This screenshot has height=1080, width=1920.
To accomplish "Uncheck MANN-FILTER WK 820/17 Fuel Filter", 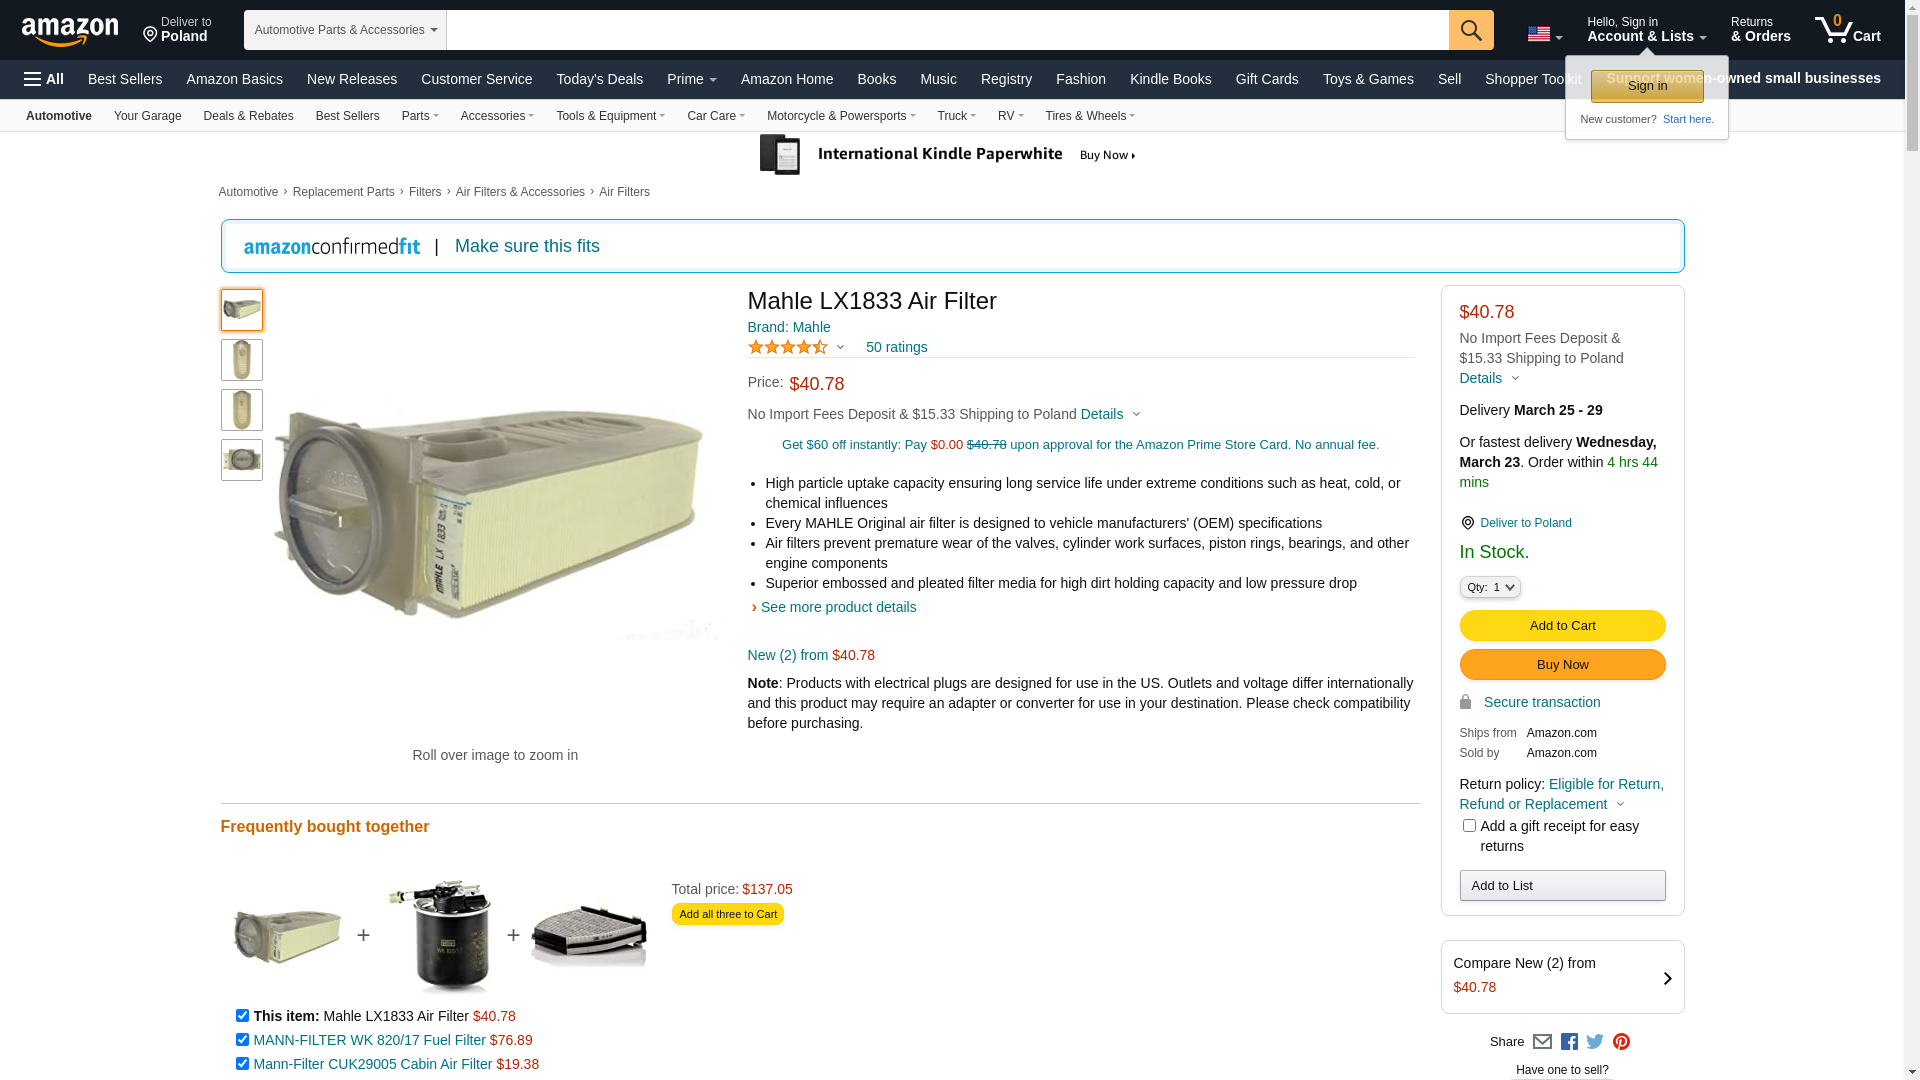I will (x=242, y=1040).
